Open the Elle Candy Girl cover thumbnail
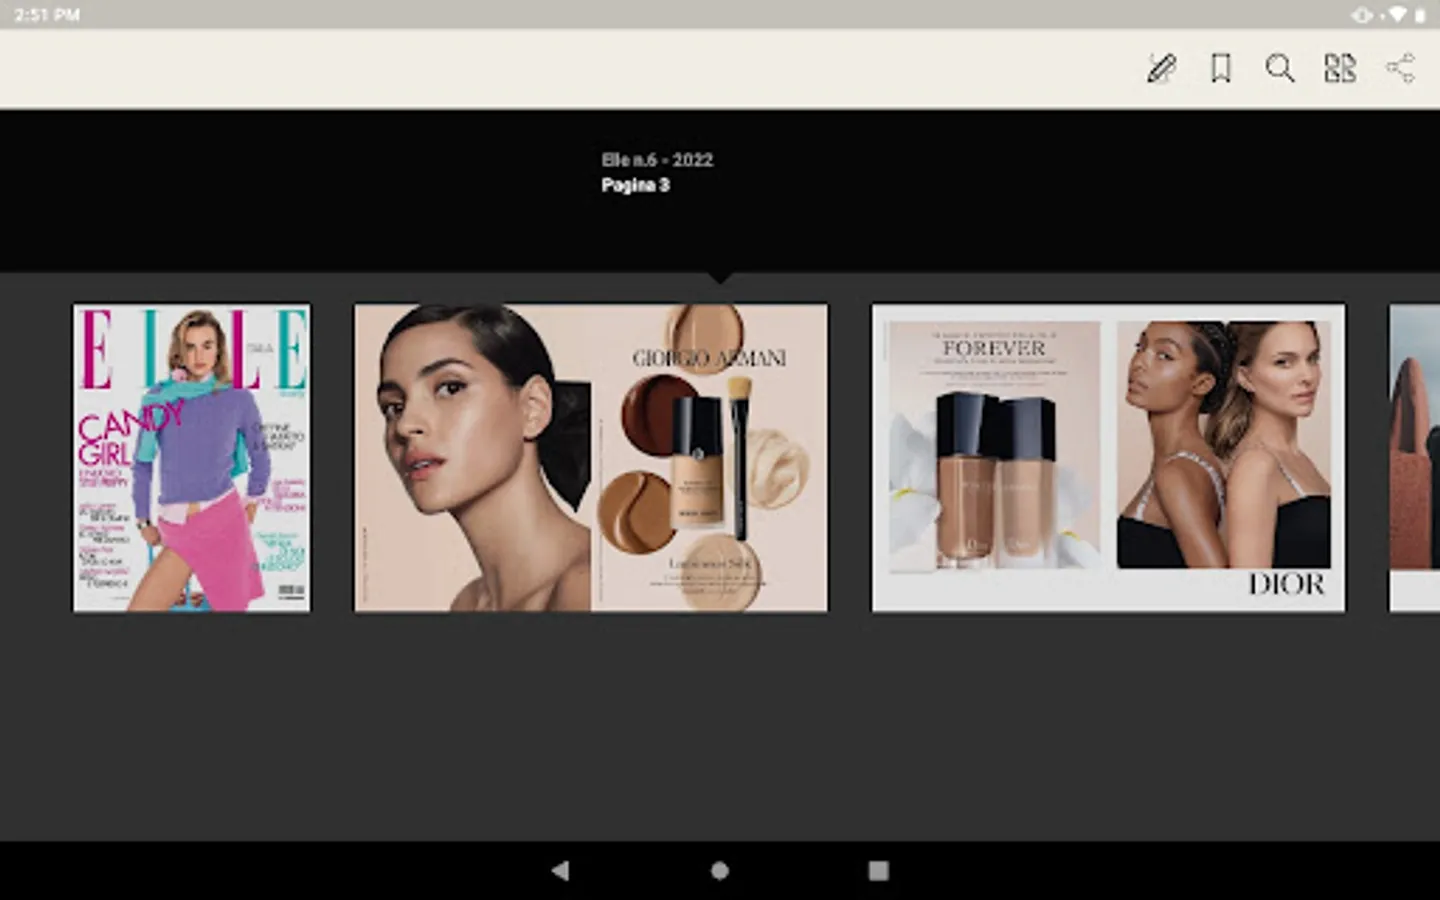The width and height of the screenshot is (1440, 900). [x=192, y=458]
